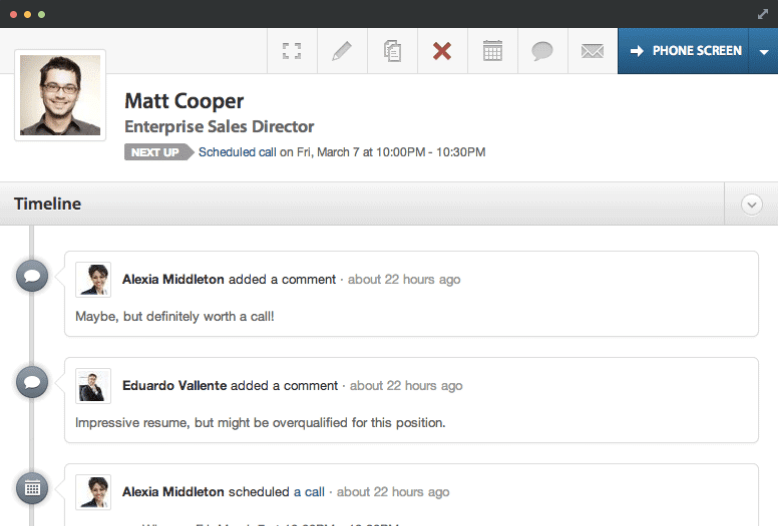Click the pencil edit icon
The image size is (778, 526).
point(342,51)
